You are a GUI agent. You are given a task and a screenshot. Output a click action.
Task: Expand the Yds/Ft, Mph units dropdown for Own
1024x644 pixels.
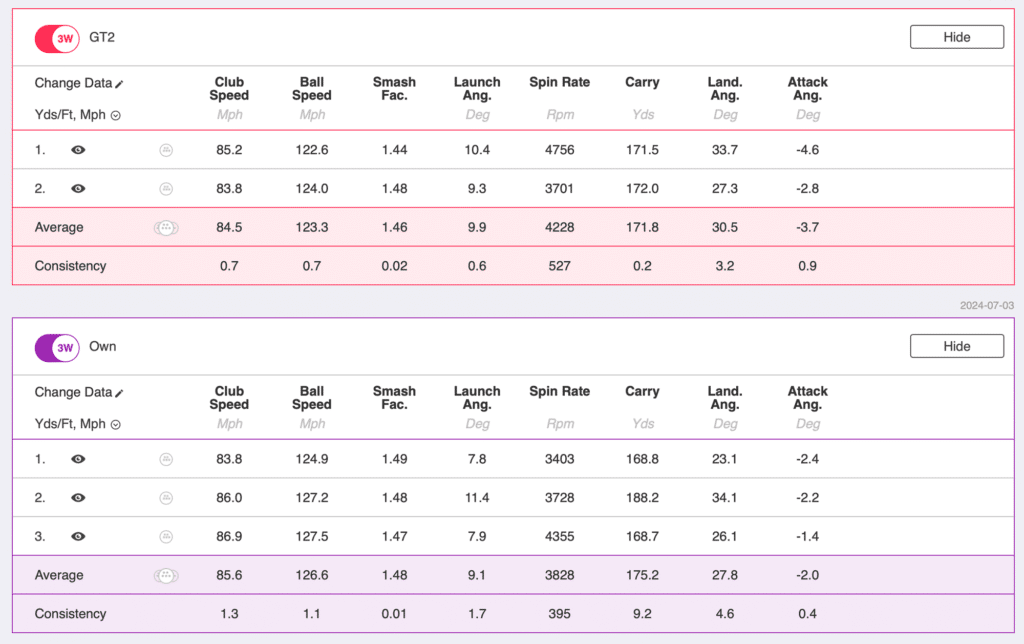click(116, 425)
